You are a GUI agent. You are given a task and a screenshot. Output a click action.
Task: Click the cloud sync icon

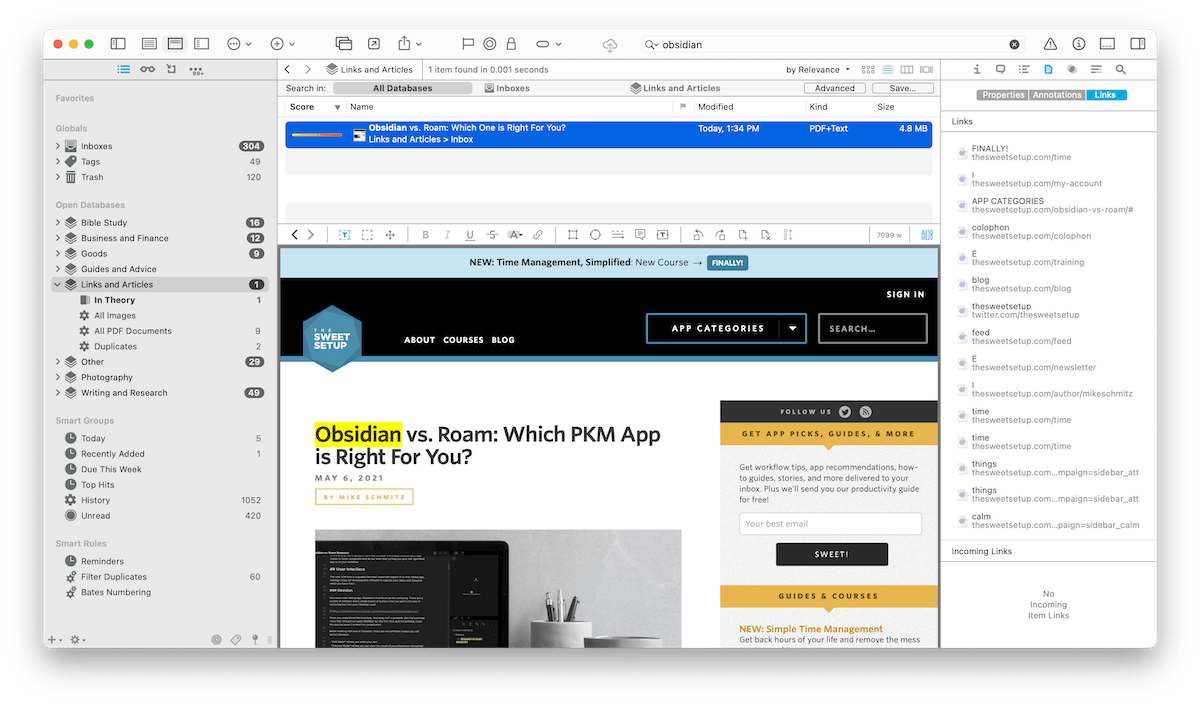(610, 45)
